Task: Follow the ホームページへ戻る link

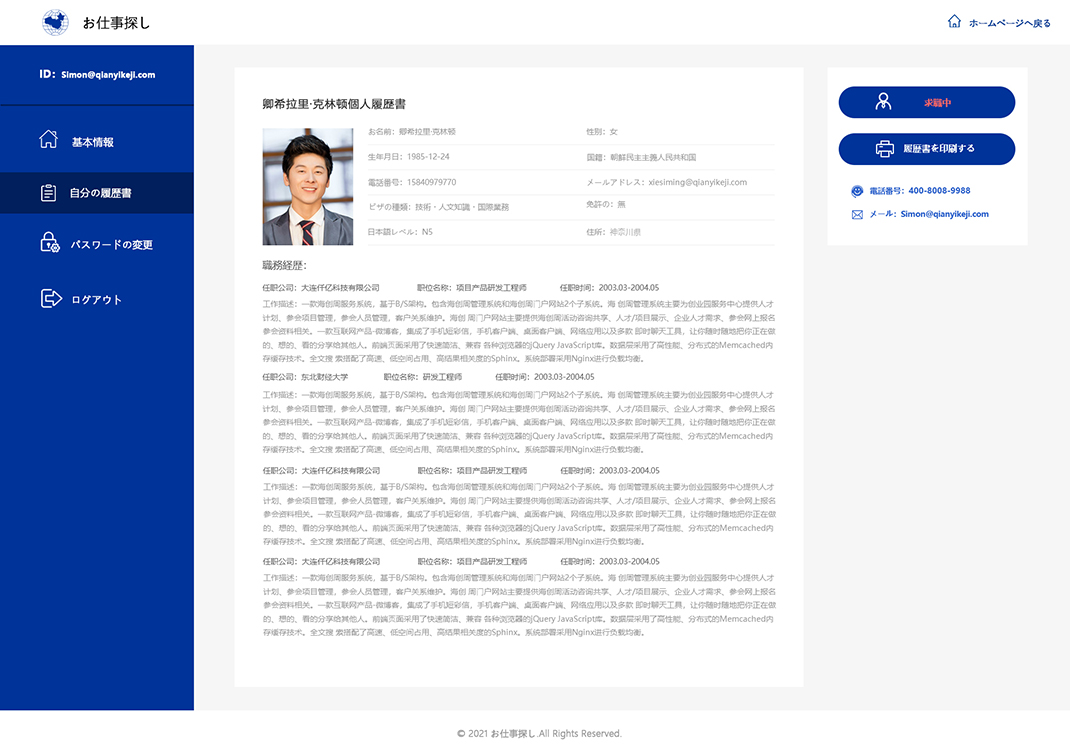Action: pyautogui.click(x=1009, y=23)
